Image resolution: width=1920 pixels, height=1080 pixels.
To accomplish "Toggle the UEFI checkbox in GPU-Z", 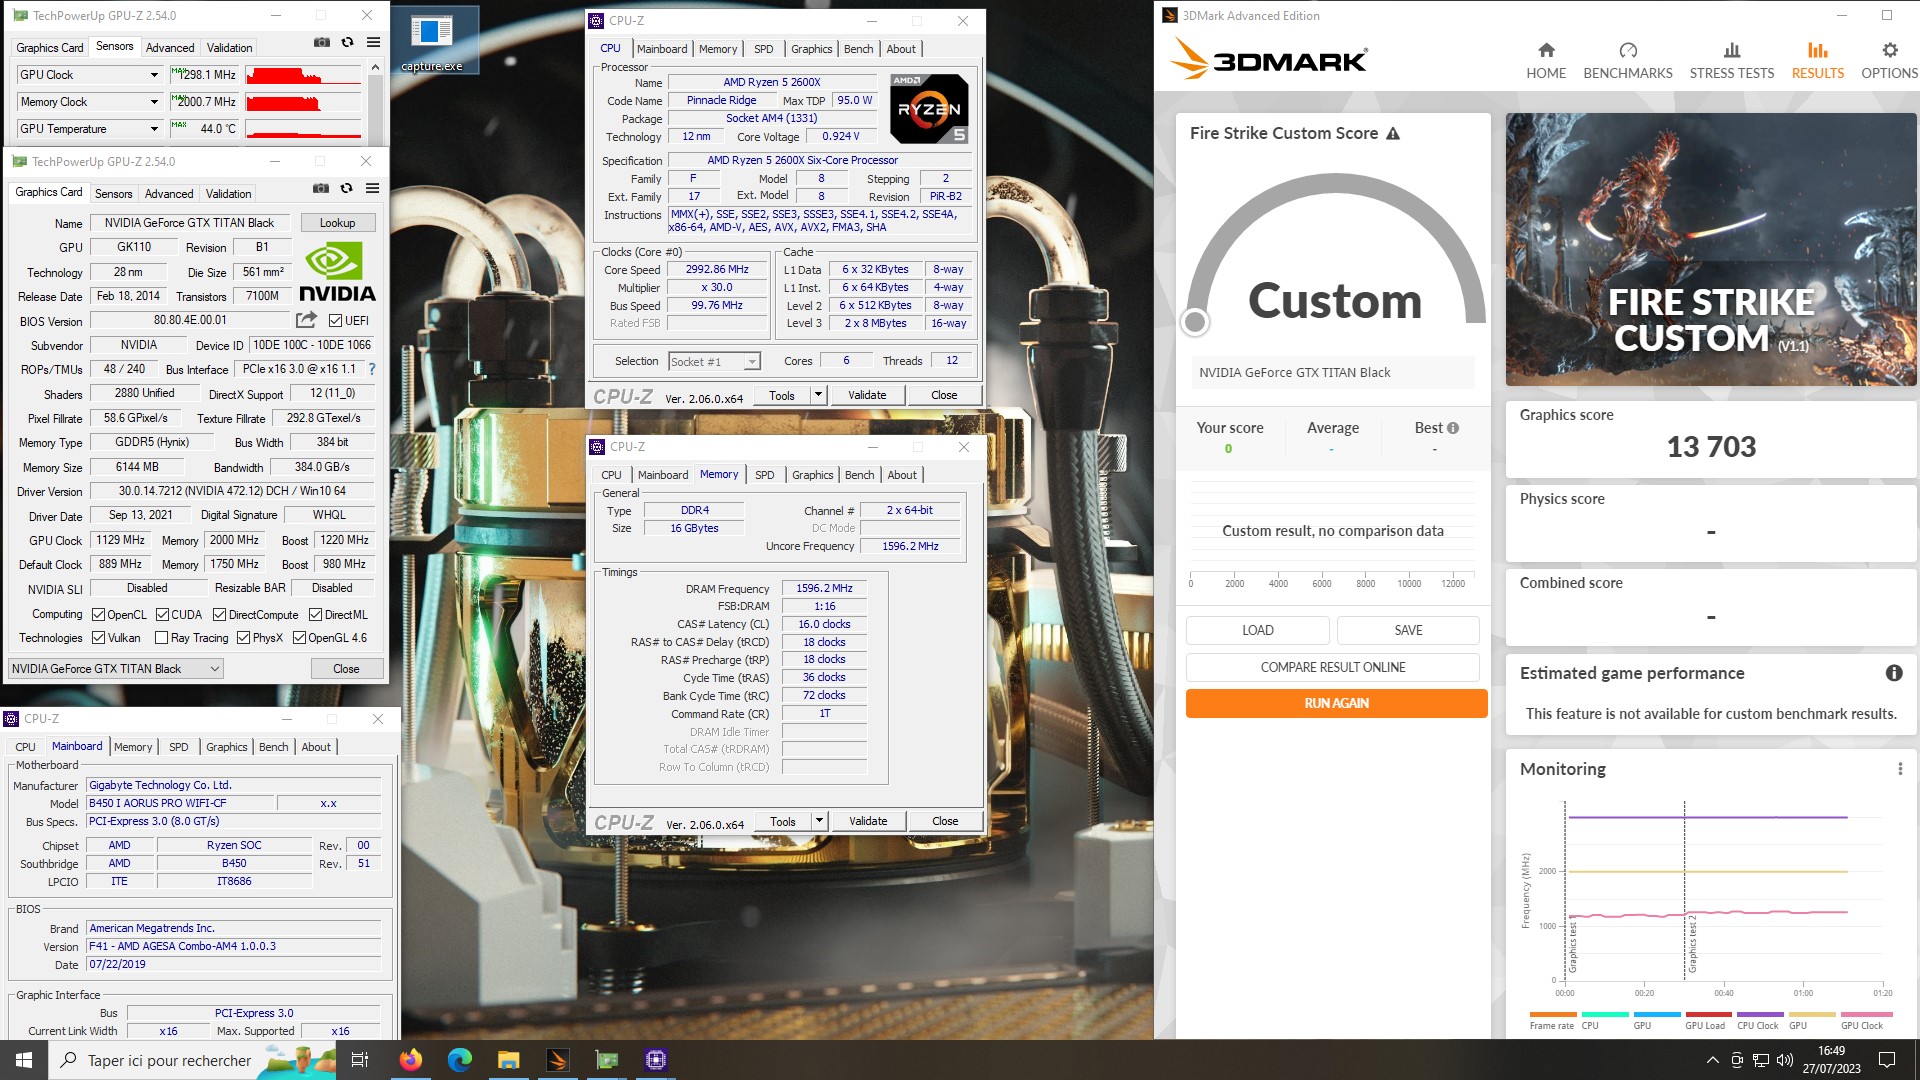I will pyautogui.click(x=335, y=321).
